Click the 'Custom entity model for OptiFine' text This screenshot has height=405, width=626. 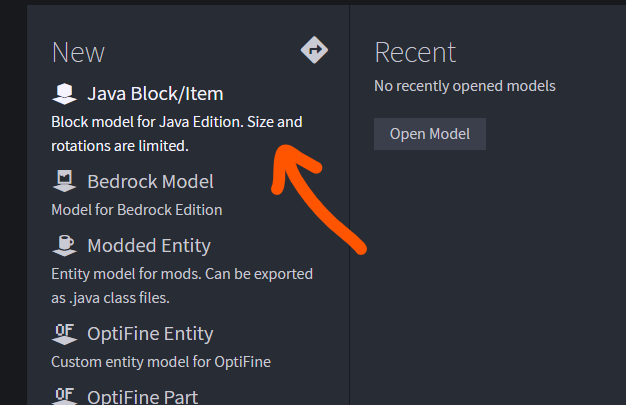pos(160,361)
